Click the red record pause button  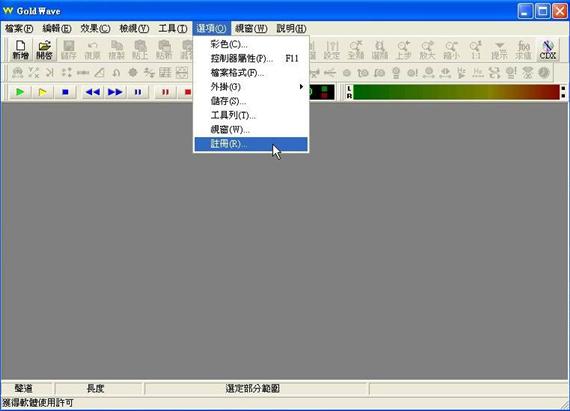pyautogui.click(x=165, y=92)
